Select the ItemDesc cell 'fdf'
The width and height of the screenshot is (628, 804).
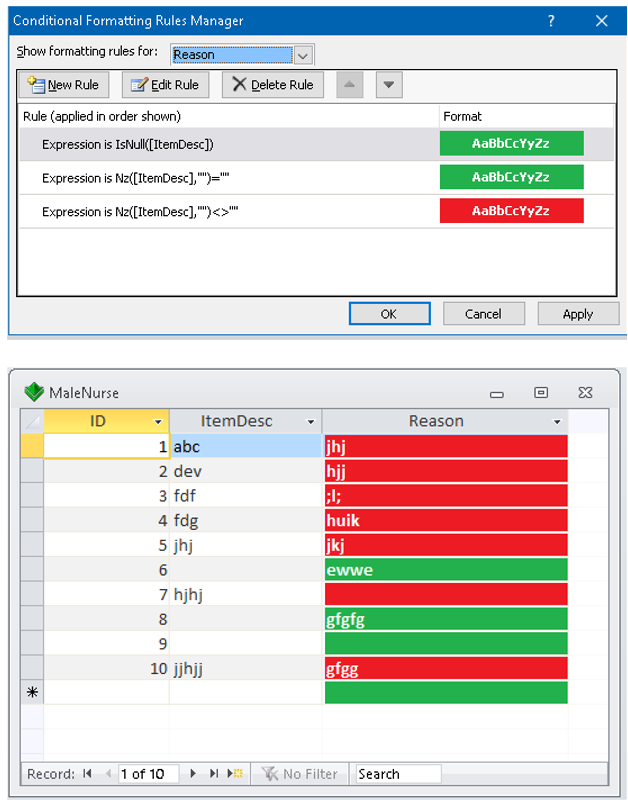(246, 495)
